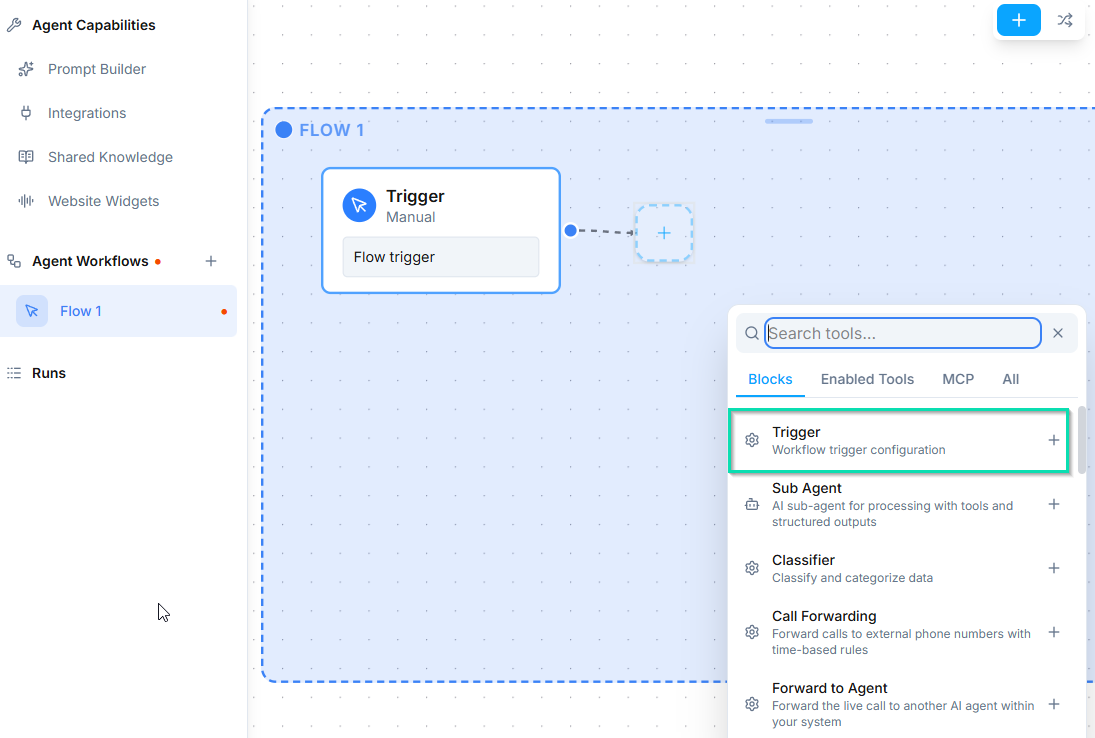Add a new workflow with the sidebar plus
The width and height of the screenshot is (1095, 738).
(x=211, y=260)
